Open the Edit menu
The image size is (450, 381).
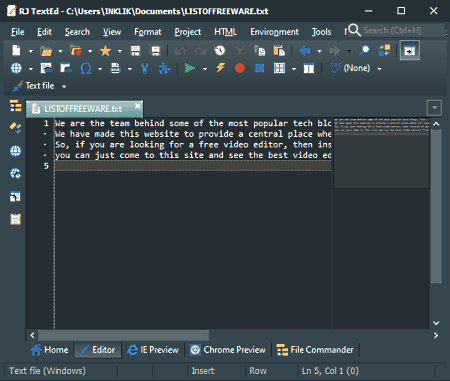[x=44, y=32]
